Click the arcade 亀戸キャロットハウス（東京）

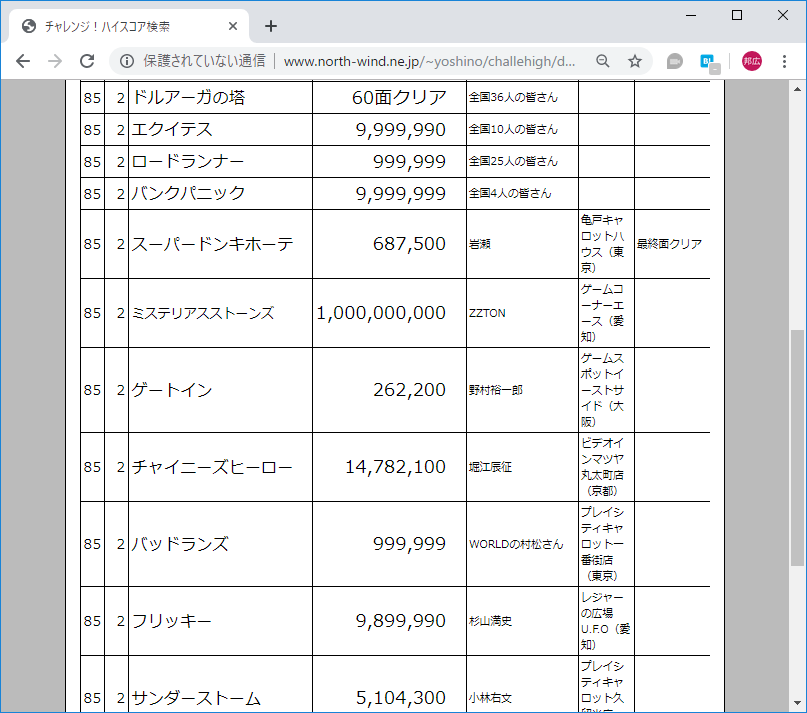tap(603, 244)
